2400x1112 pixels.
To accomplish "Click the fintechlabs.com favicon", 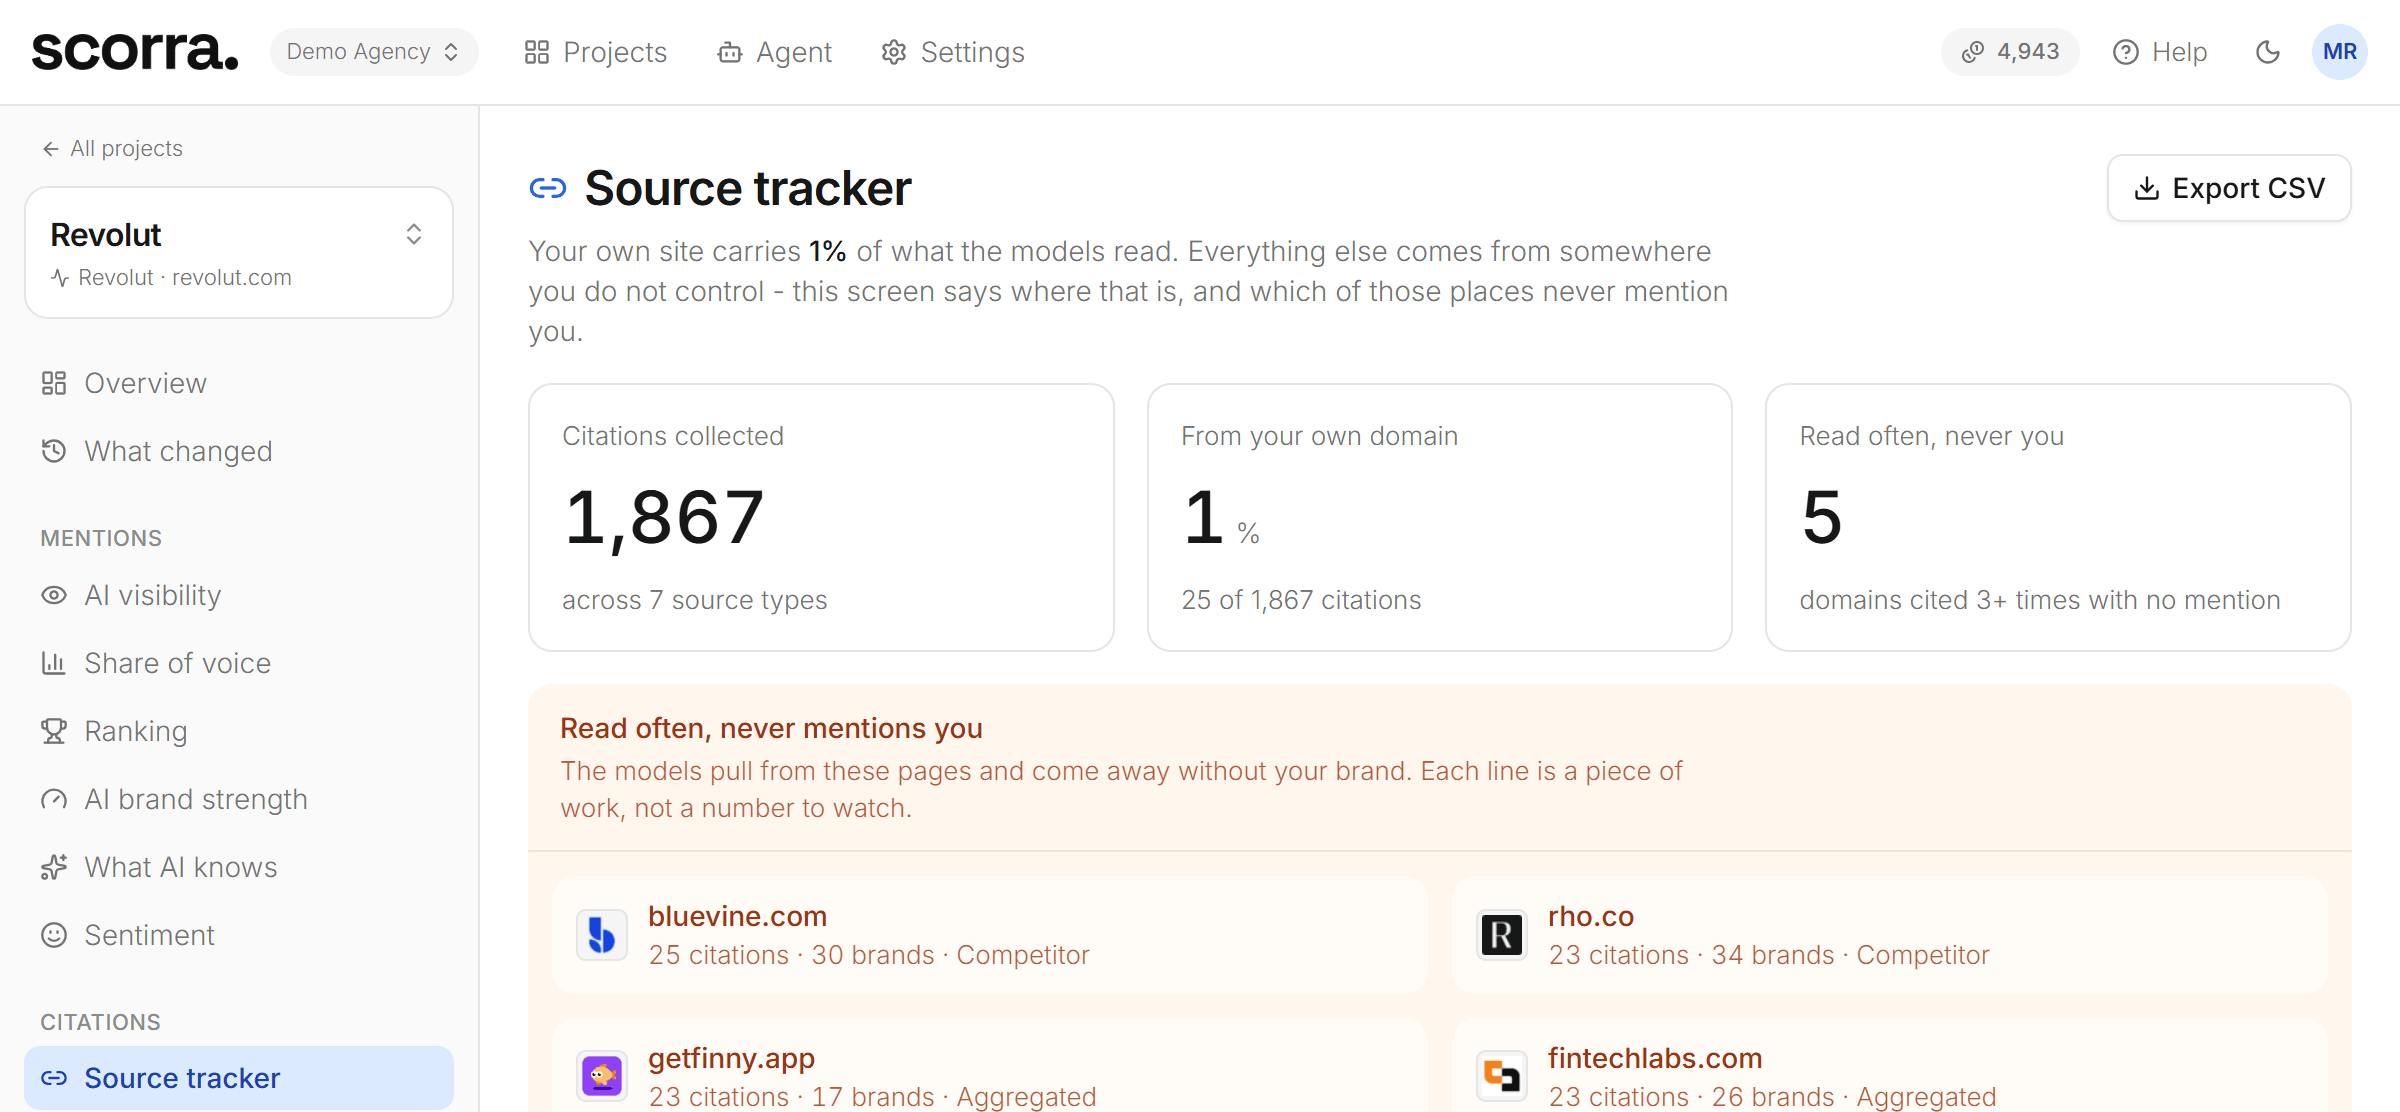I will 1502,1076.
